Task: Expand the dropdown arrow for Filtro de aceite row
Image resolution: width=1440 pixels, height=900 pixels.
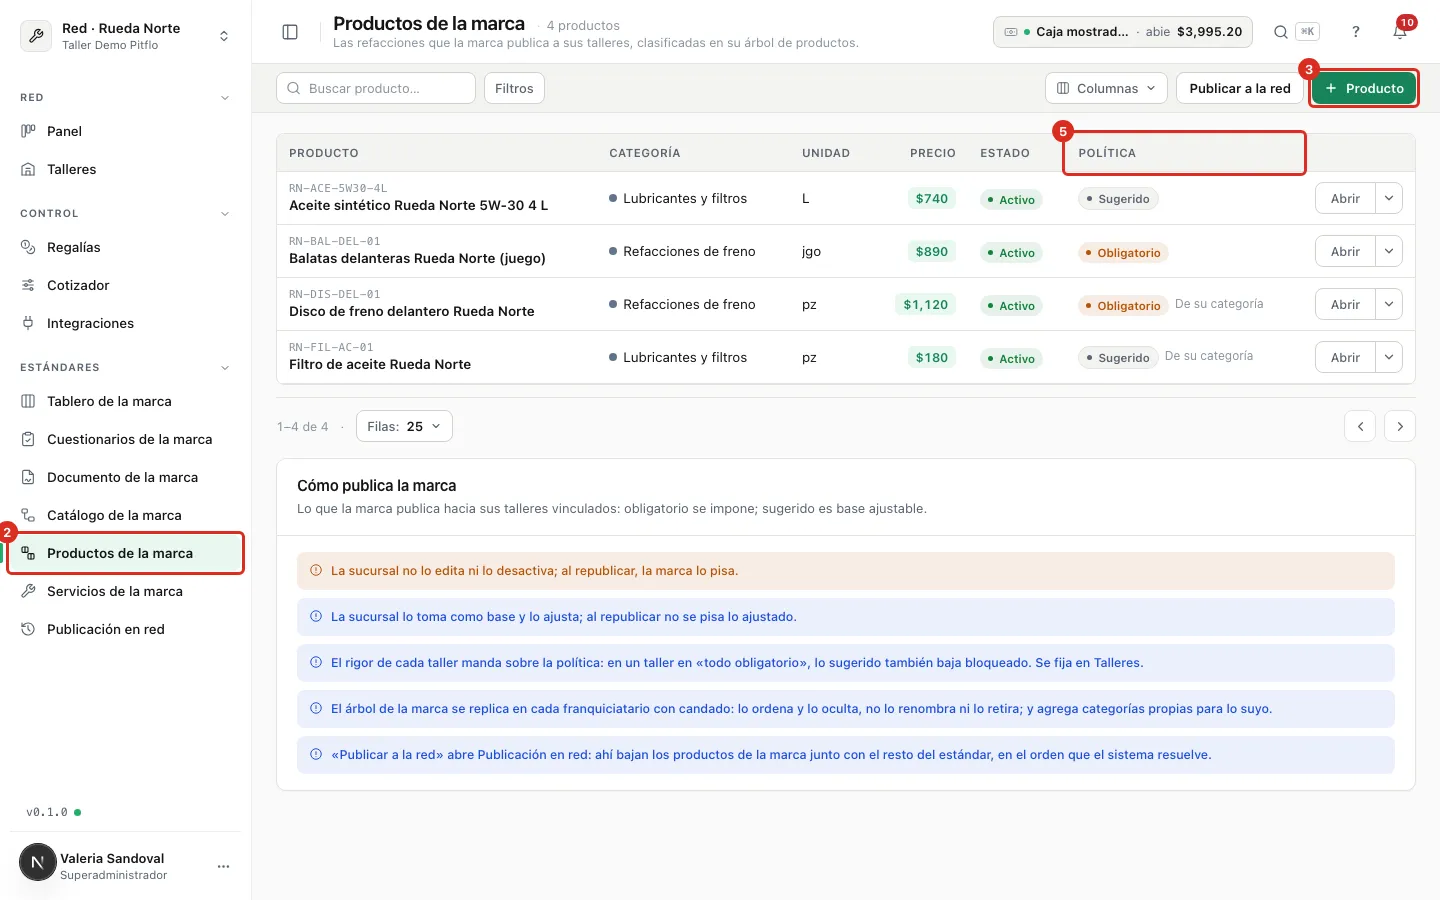Action: tap(1389, 357)
